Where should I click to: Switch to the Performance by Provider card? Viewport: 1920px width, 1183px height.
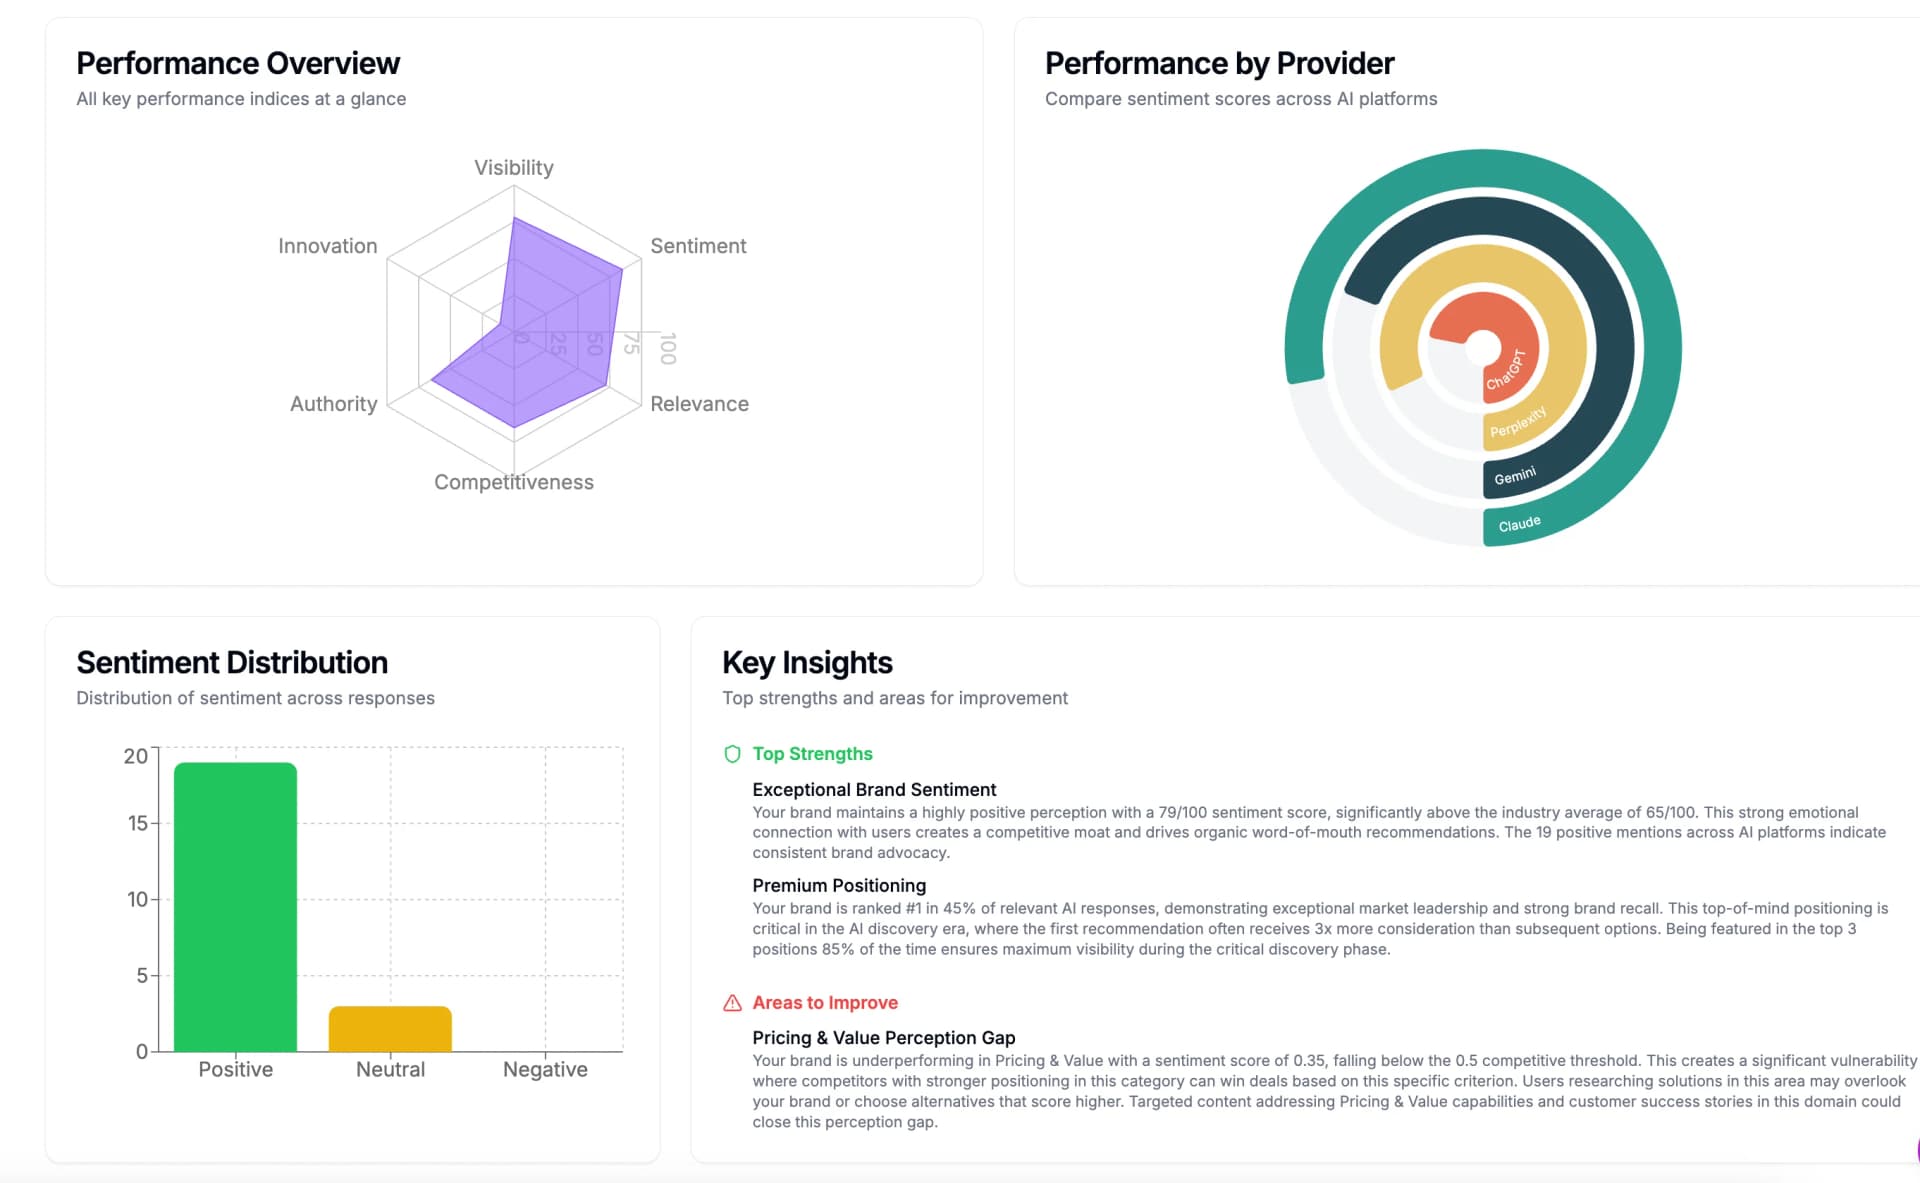click(x=1219, y=62)
